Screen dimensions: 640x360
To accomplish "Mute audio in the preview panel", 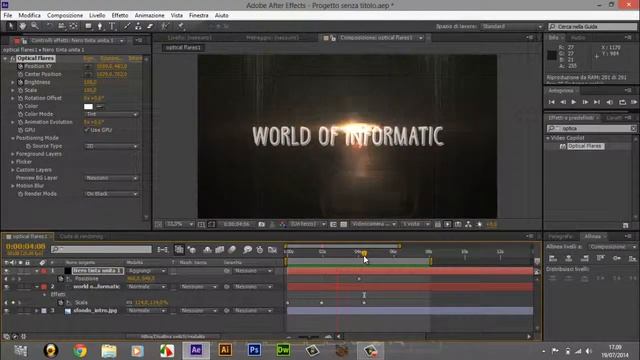I will (609, 102).
